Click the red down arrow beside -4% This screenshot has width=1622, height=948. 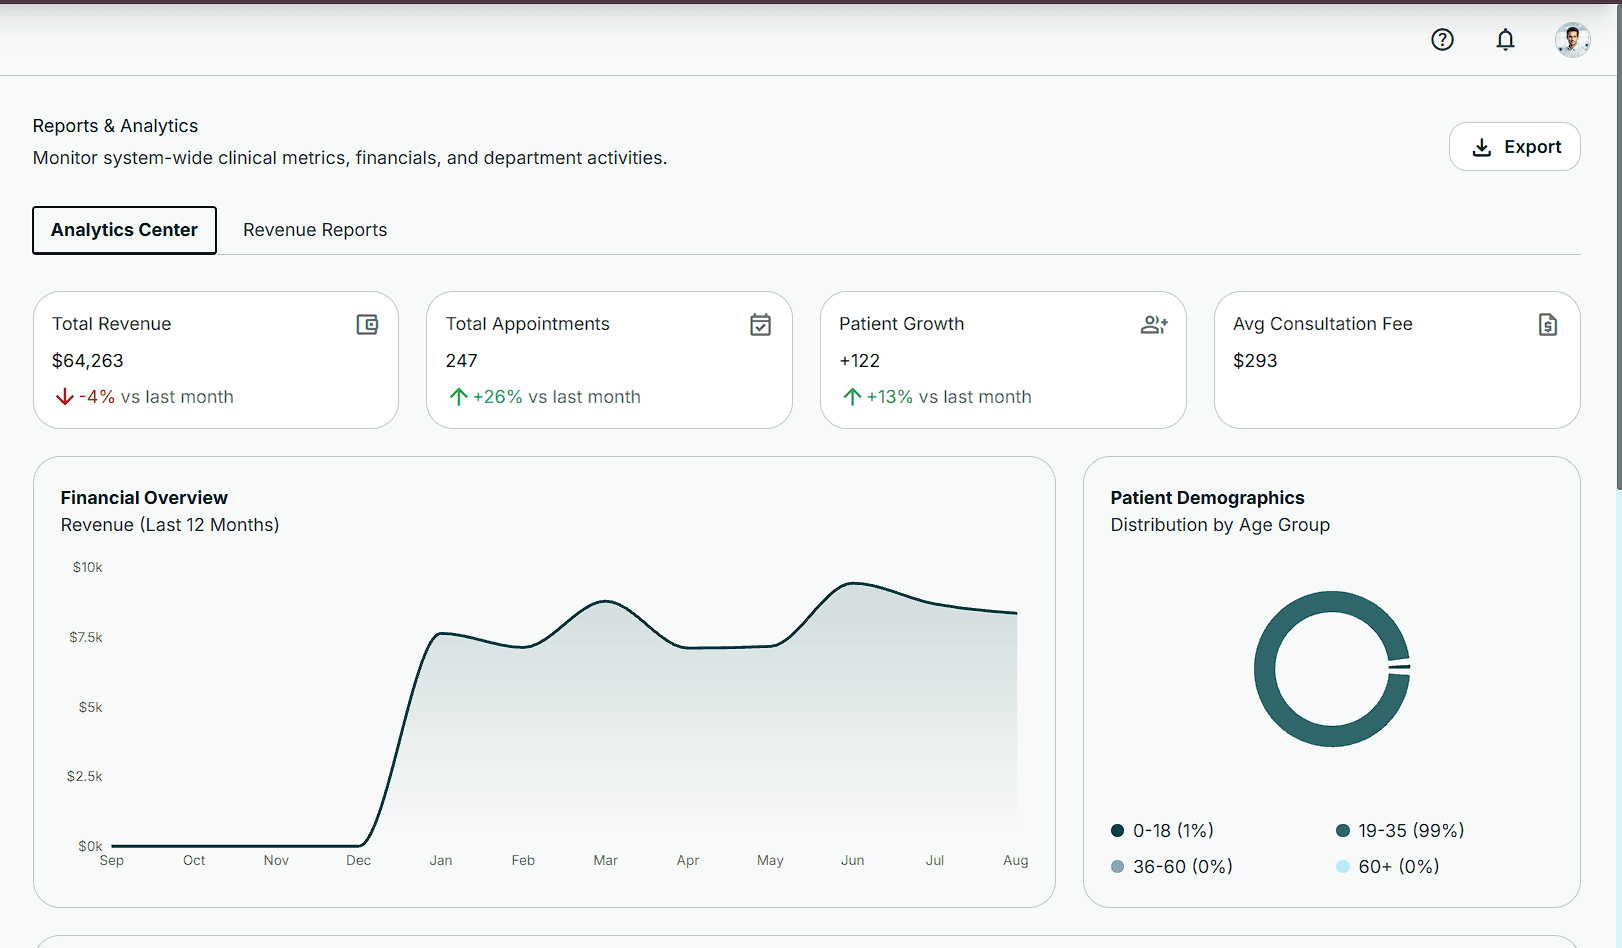click(65, 397)
